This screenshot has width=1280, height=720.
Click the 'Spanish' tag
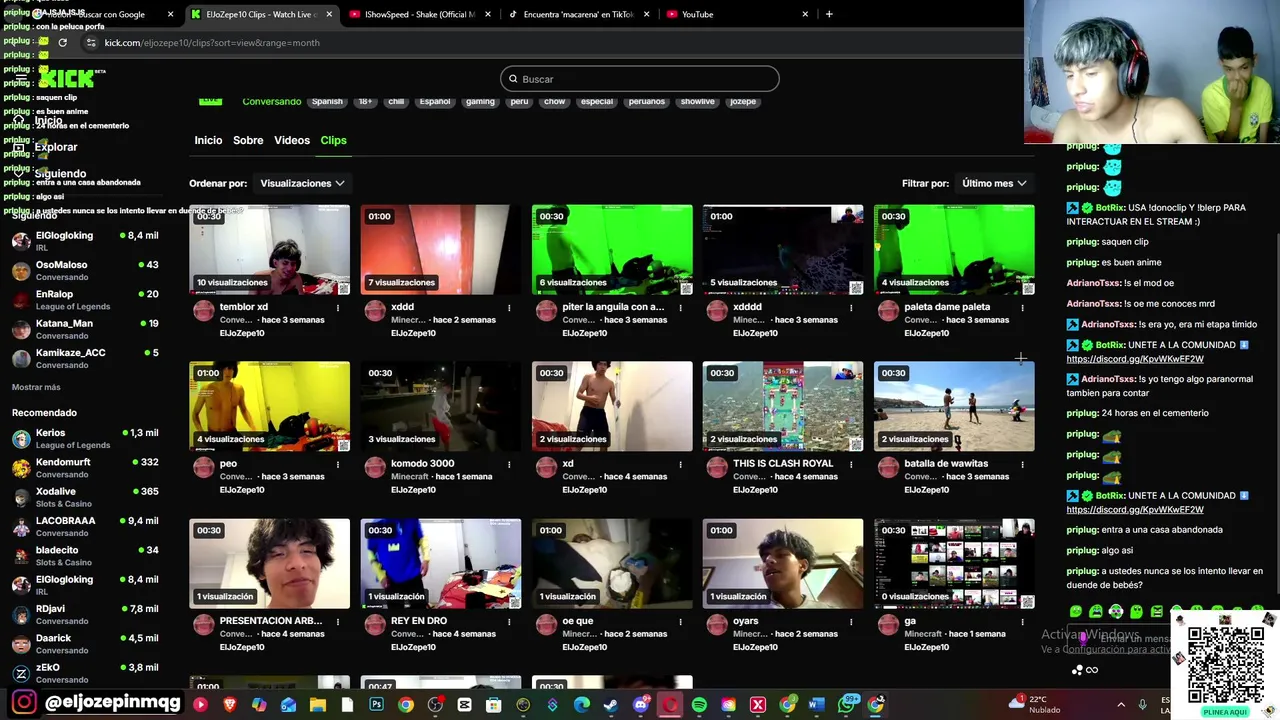[x=327, y=101]
